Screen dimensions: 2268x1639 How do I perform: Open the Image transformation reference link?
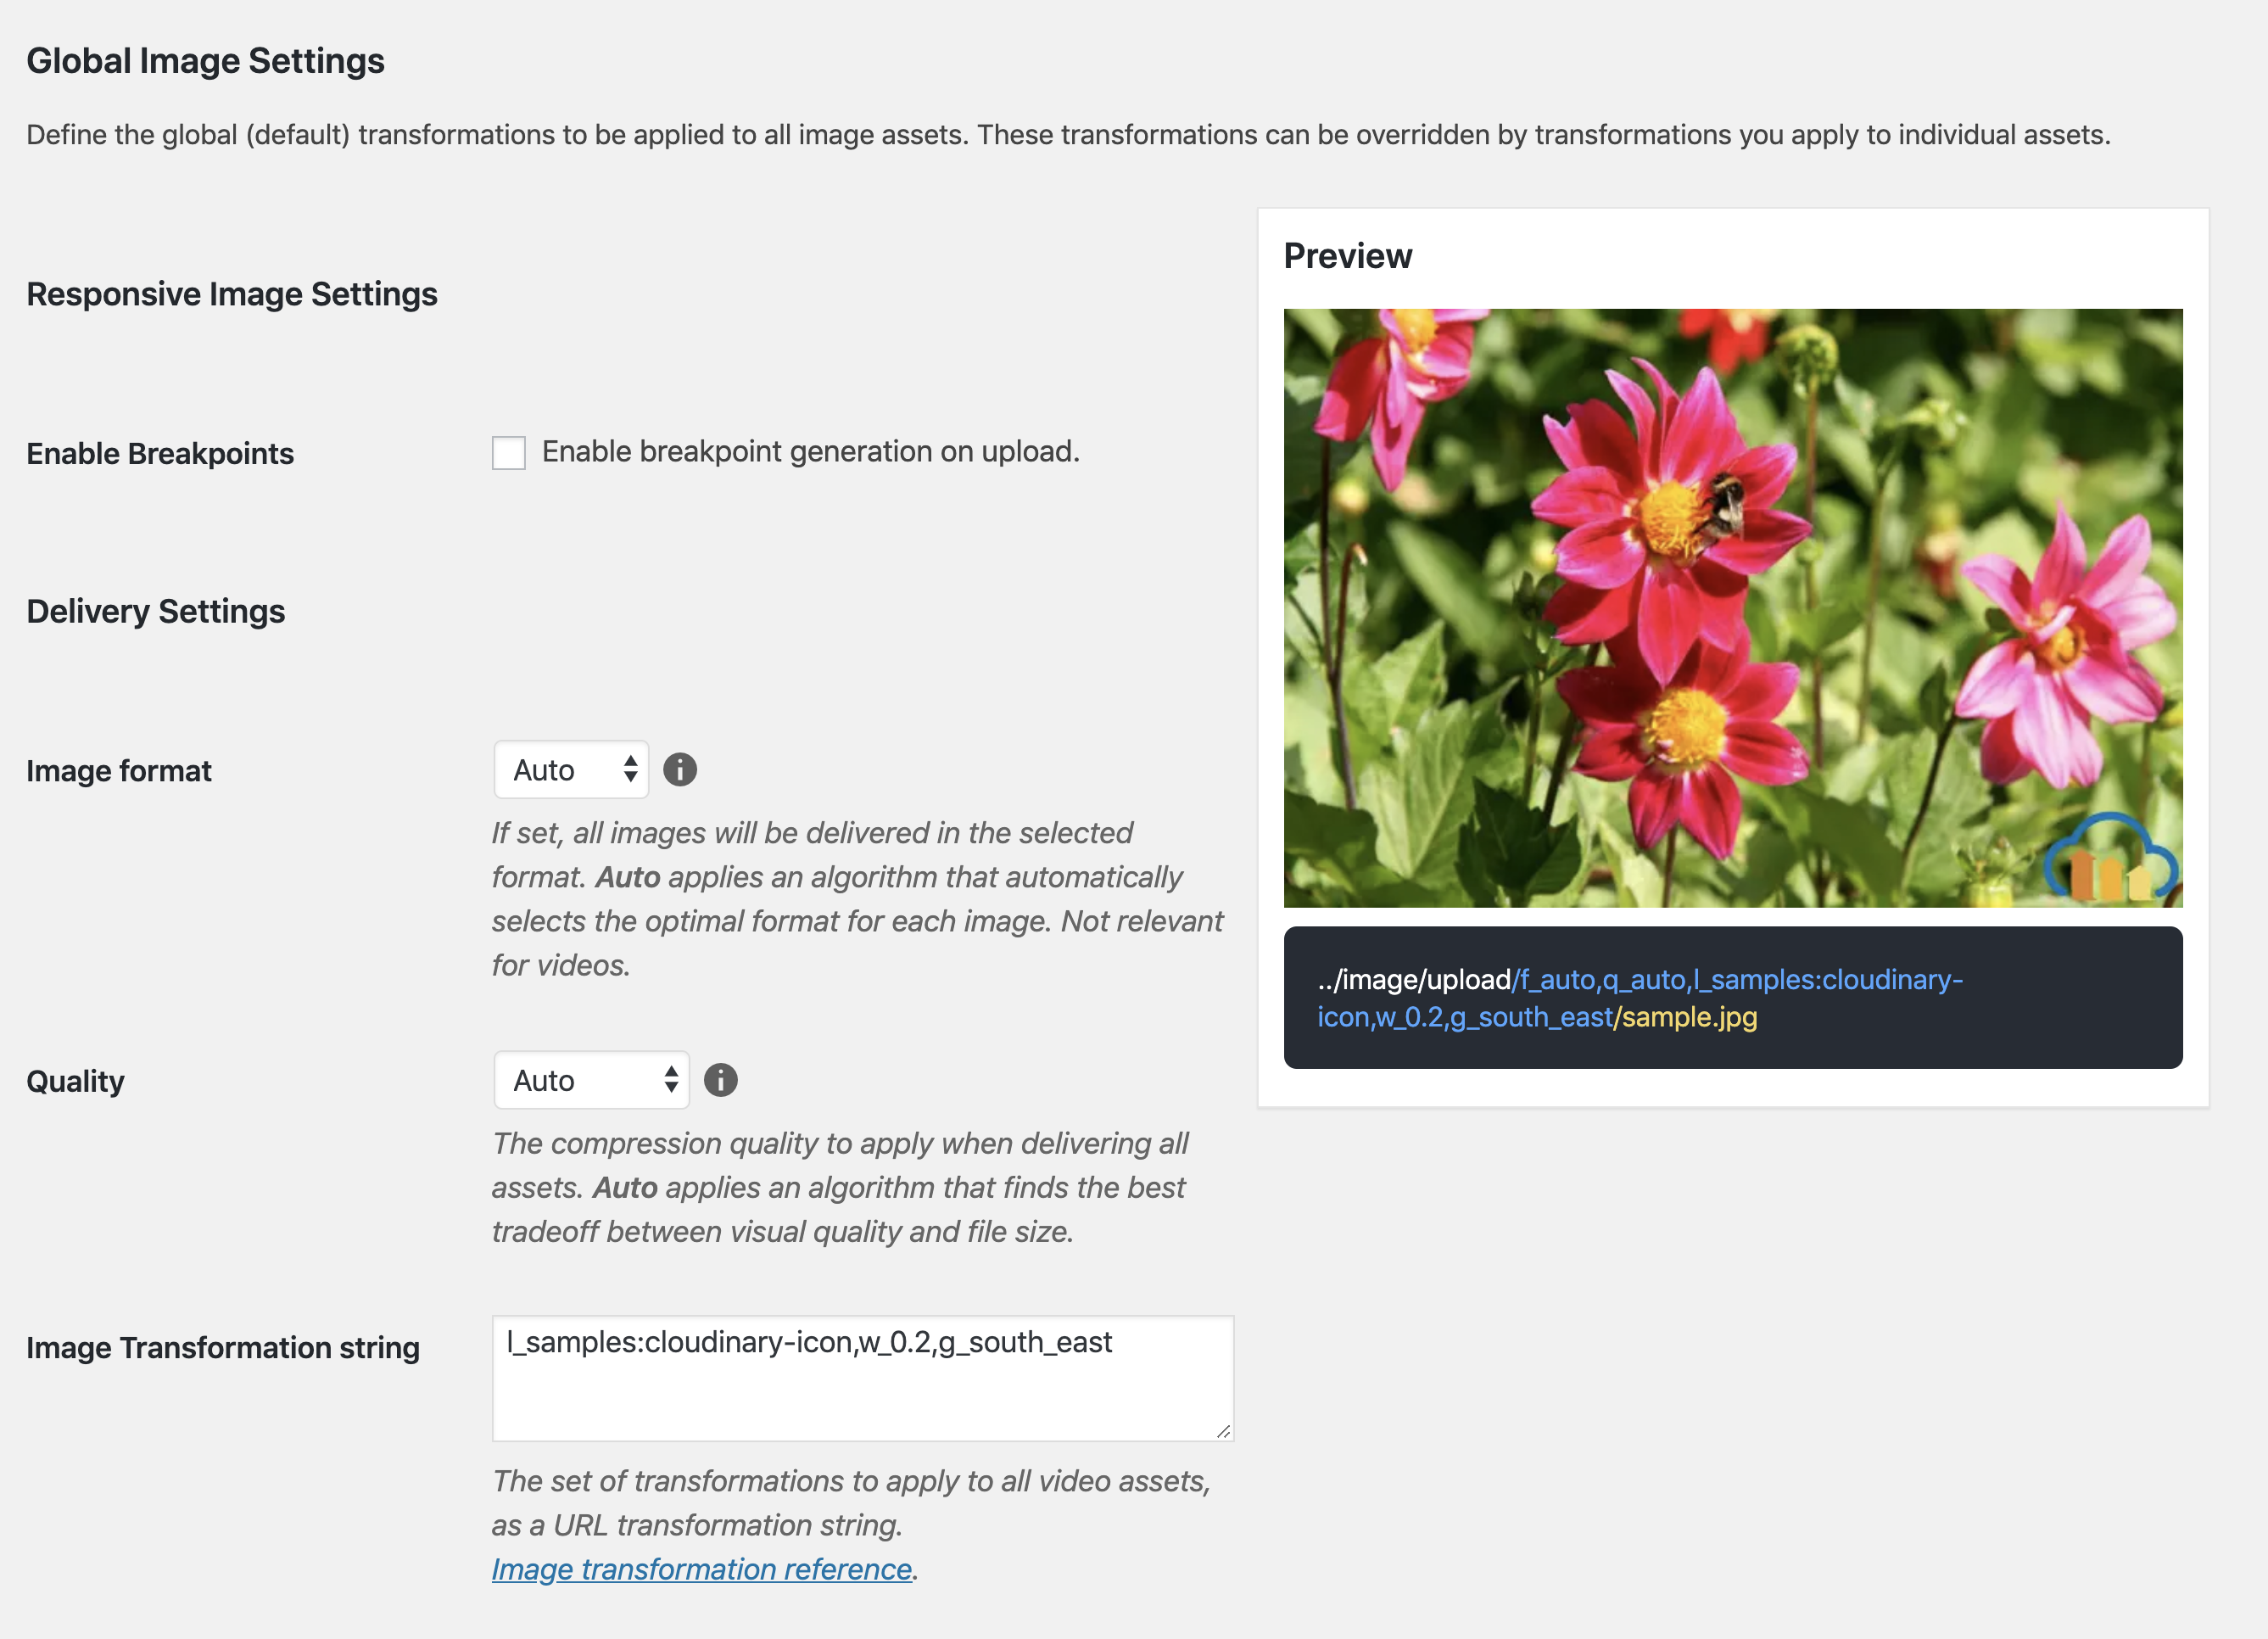(700, 1568)
